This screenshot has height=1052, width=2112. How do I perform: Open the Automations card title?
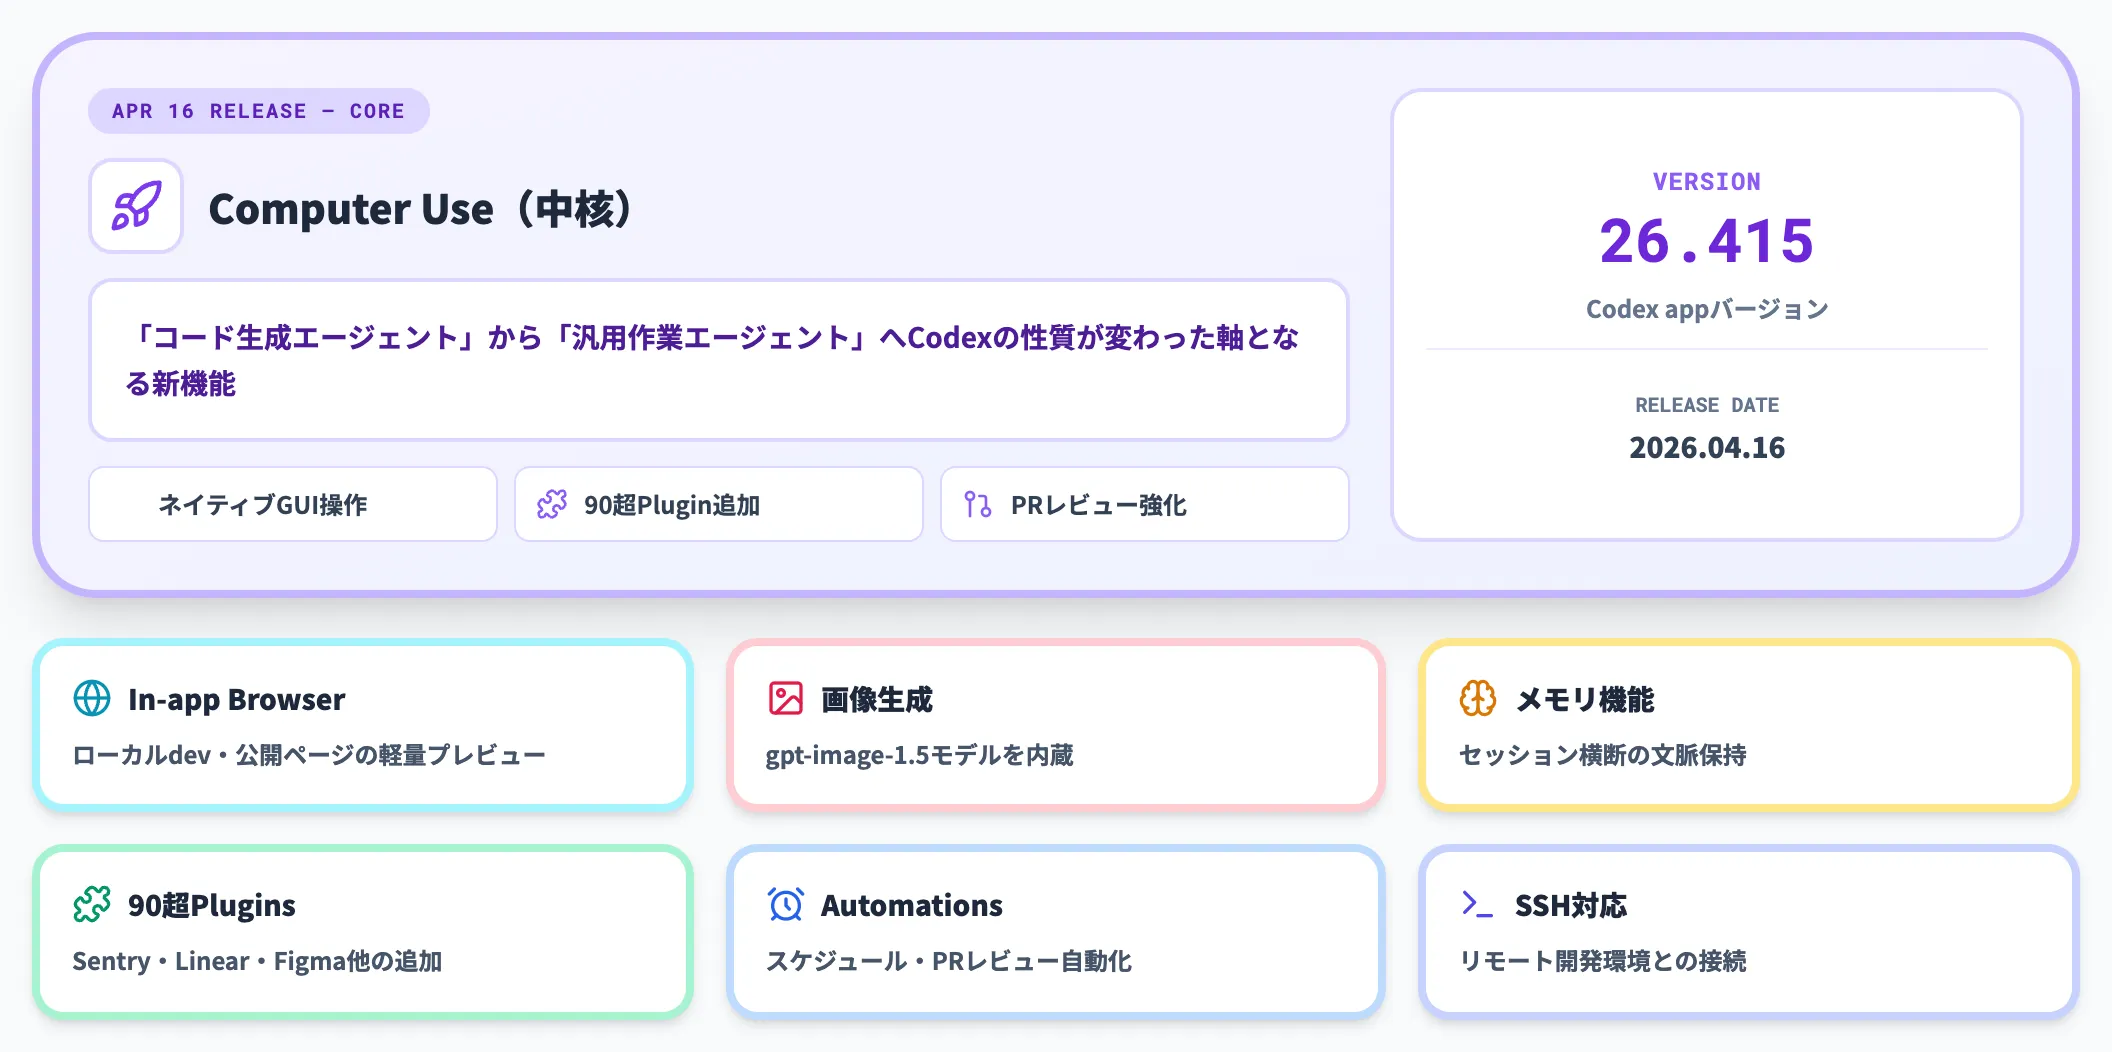point(911,905)
